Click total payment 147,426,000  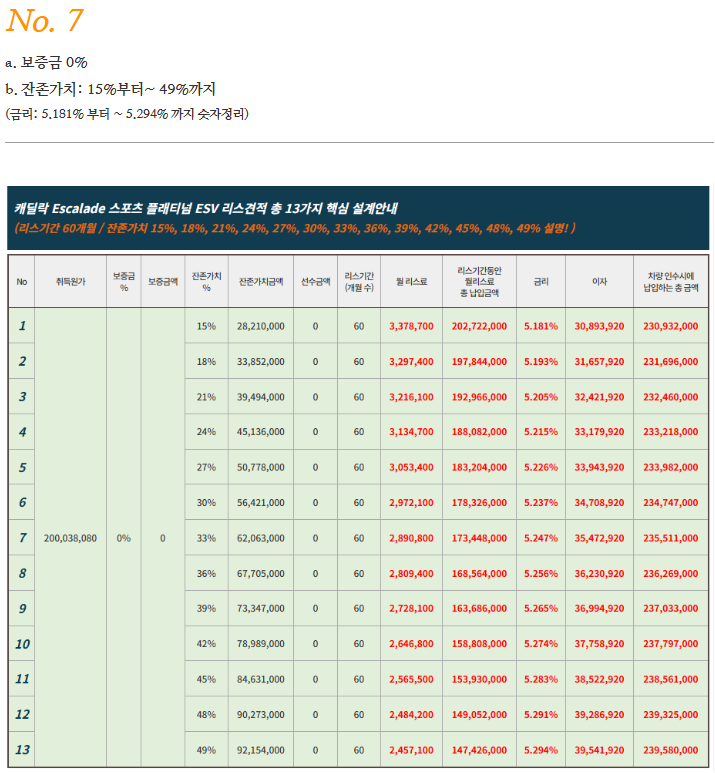(479, 750)
